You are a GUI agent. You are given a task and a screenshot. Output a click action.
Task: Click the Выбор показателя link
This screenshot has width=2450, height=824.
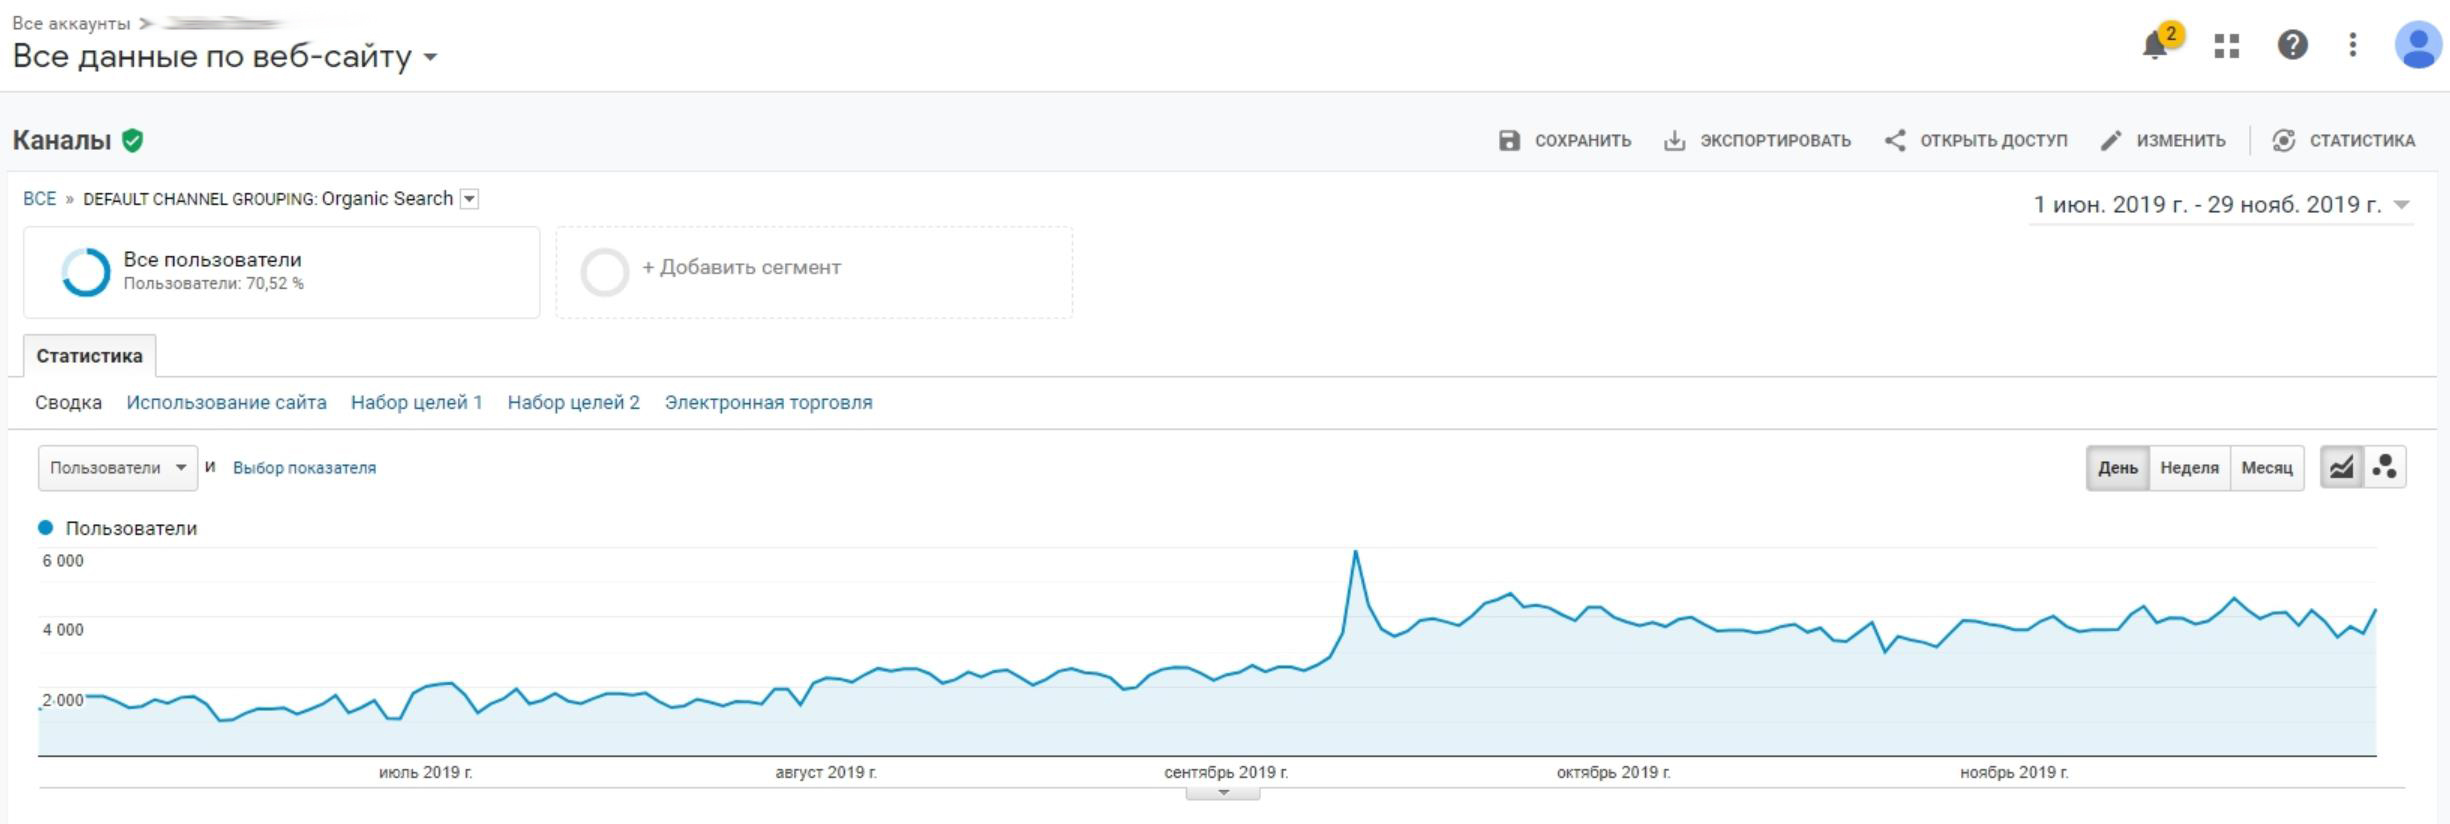(x=304, y=468)
